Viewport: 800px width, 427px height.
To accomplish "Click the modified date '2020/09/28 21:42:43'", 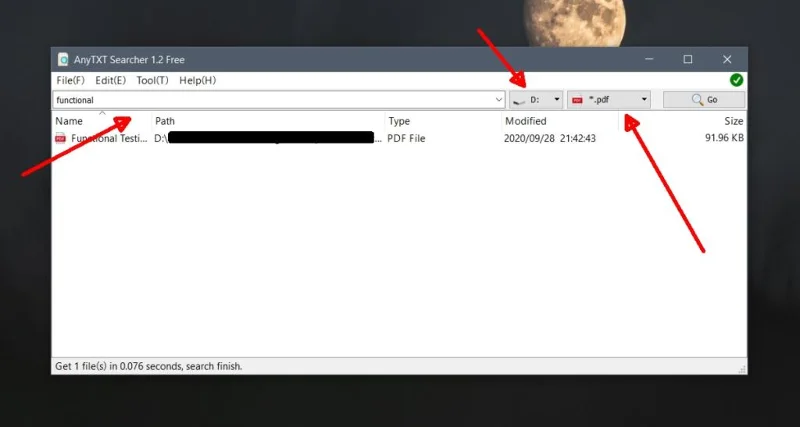I will (x=549, y=138).
